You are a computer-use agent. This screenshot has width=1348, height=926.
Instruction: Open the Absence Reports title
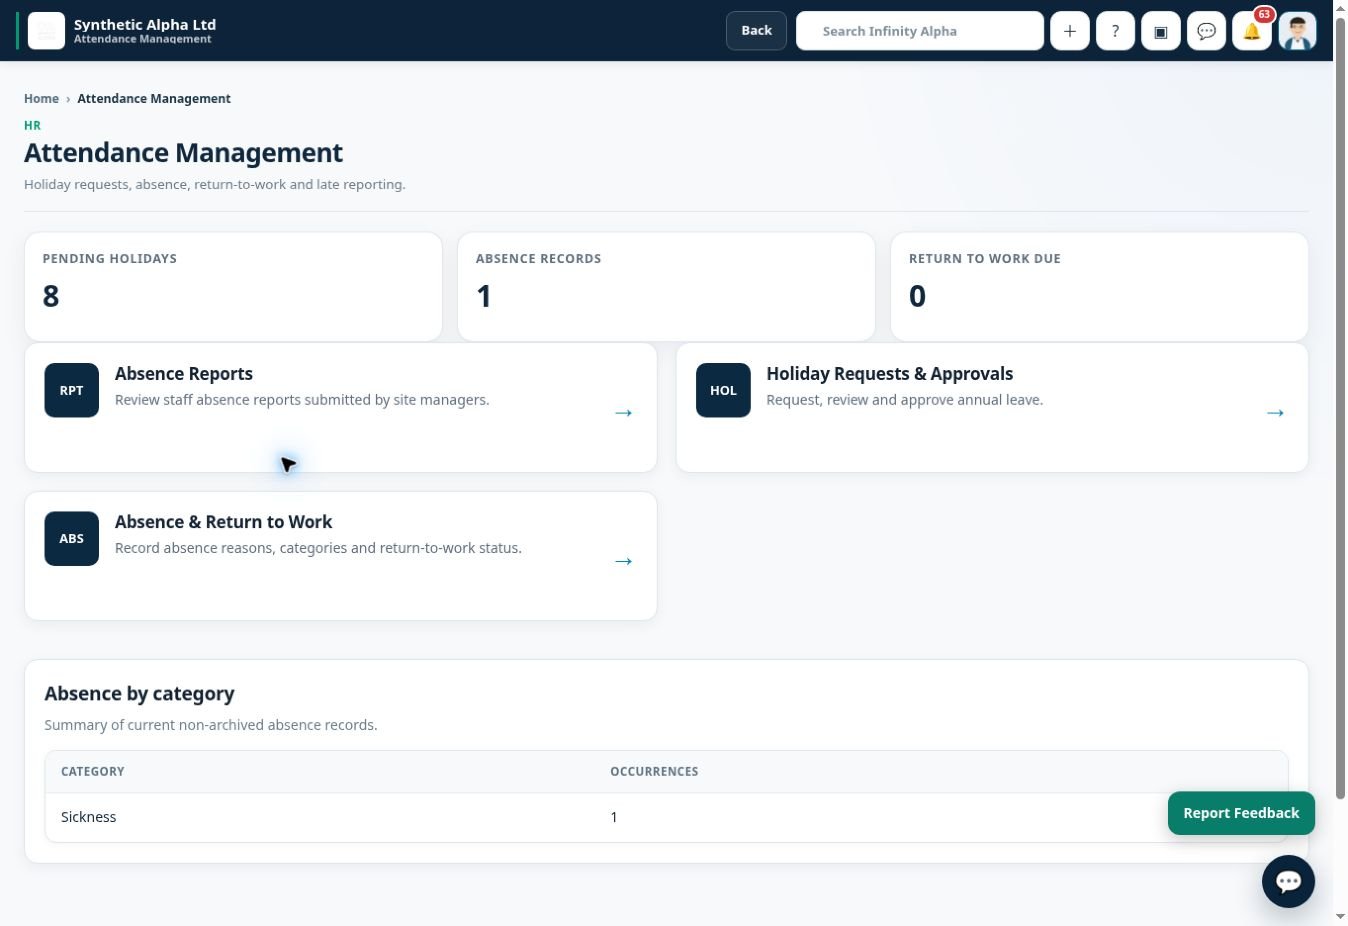point(184,373)
